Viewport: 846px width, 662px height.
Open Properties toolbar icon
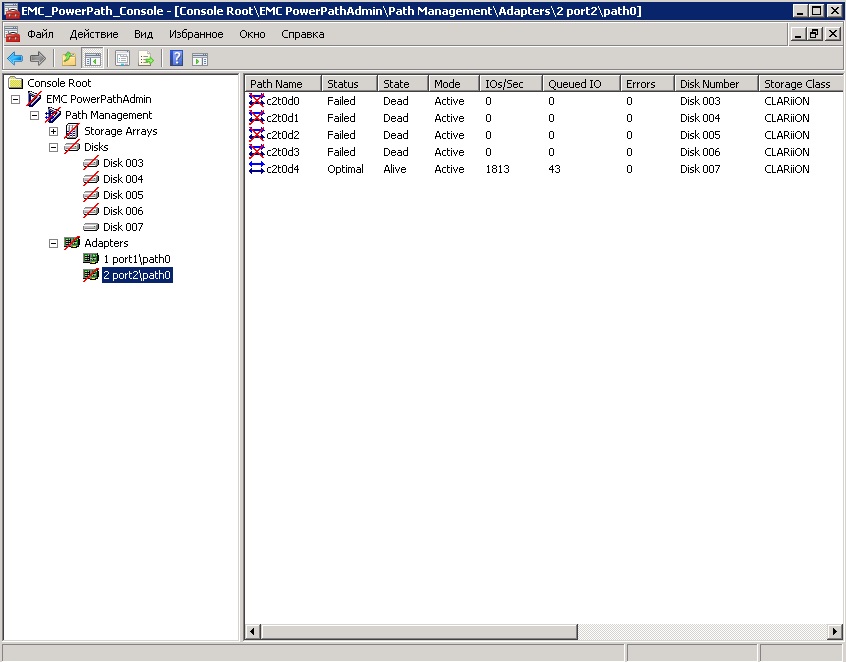[x=122, y=58]
